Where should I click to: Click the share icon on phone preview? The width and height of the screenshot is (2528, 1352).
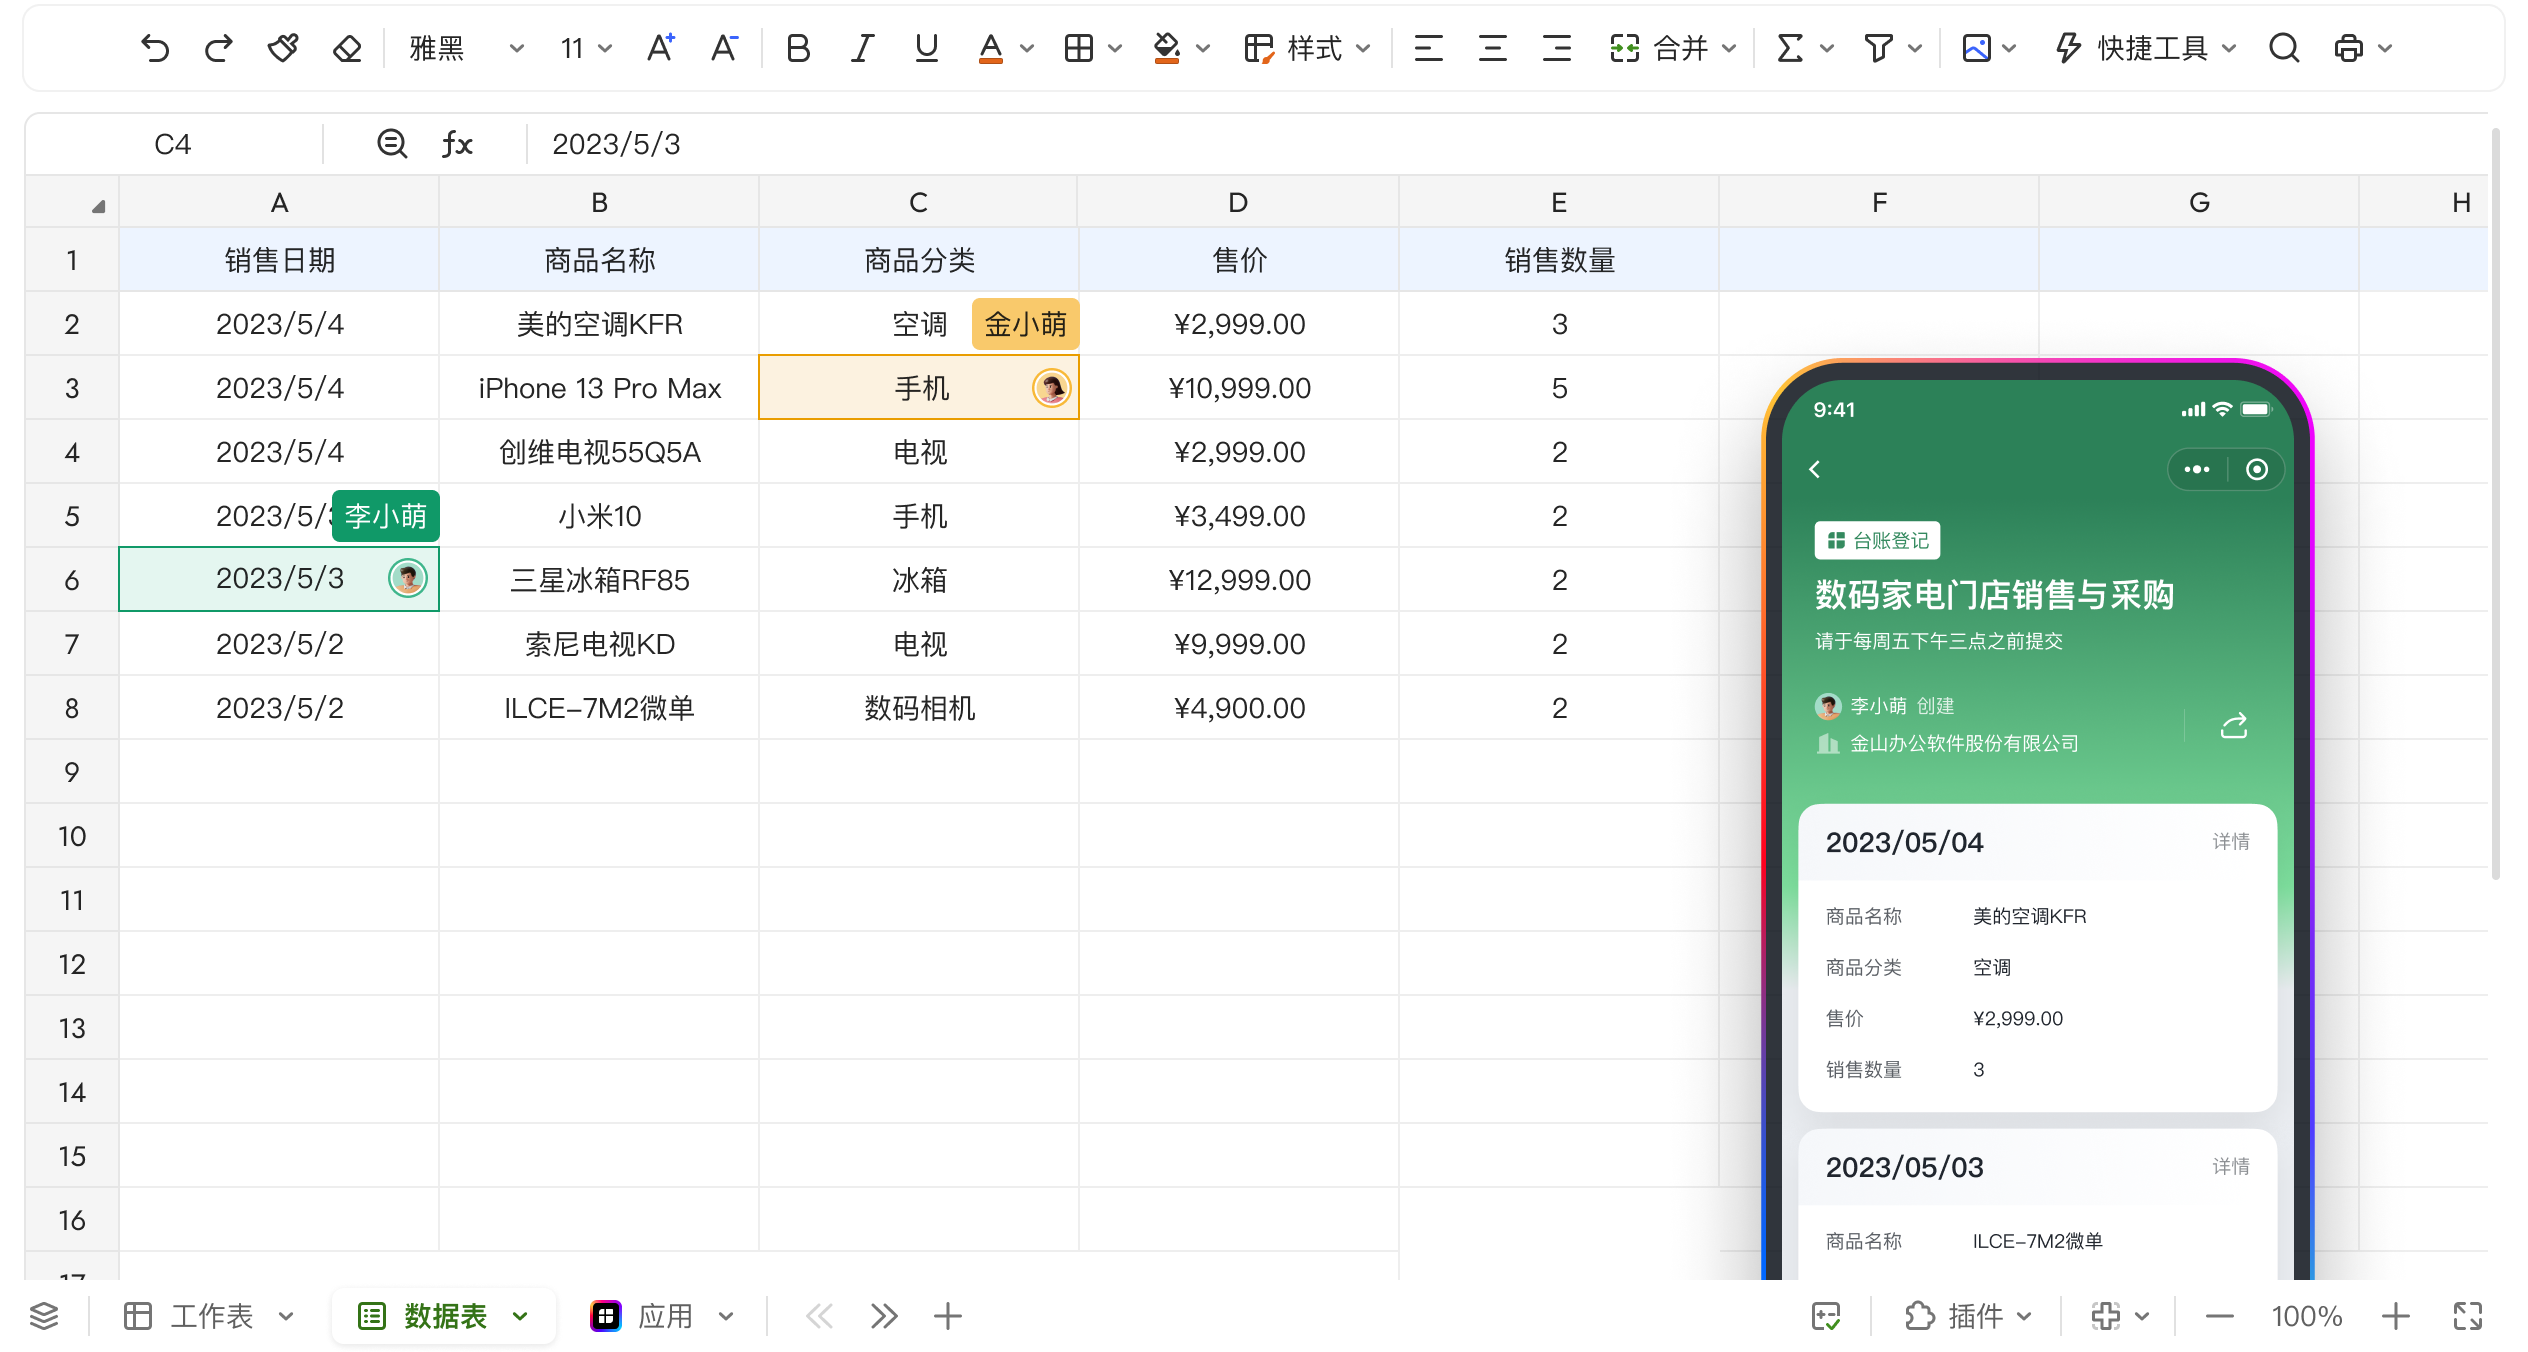coord(2233,725)
